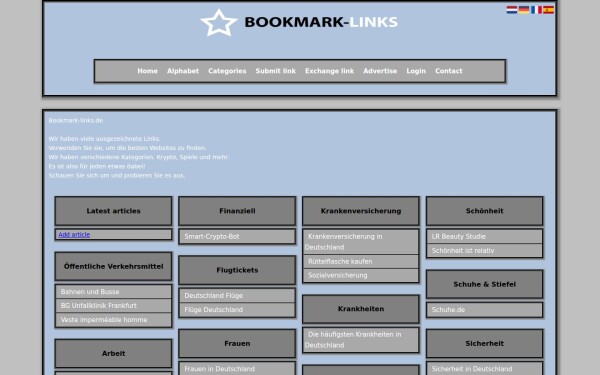Click the Bookmark-links.de intro text
600x375 pixels.
[x=76, y=120]
